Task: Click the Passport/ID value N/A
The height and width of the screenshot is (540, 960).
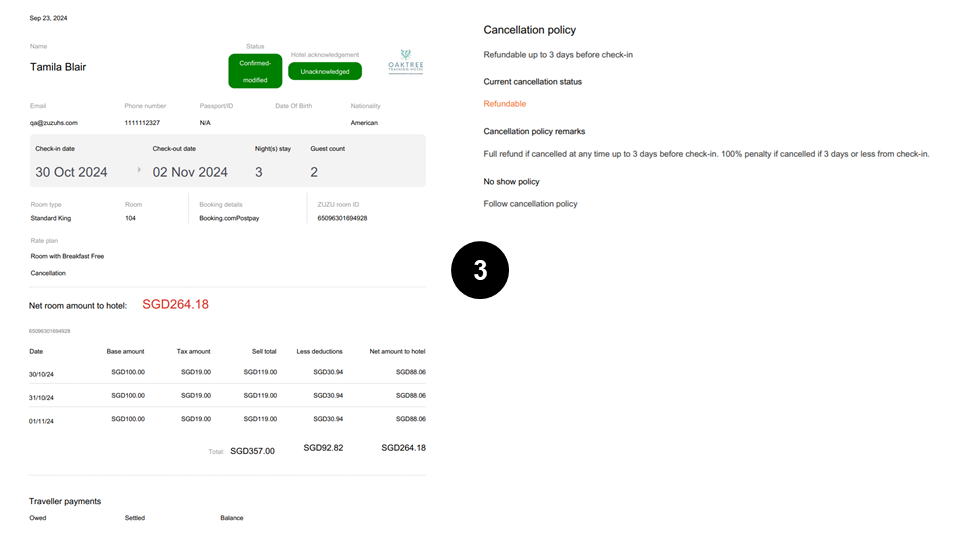Action: coord(205,122)
